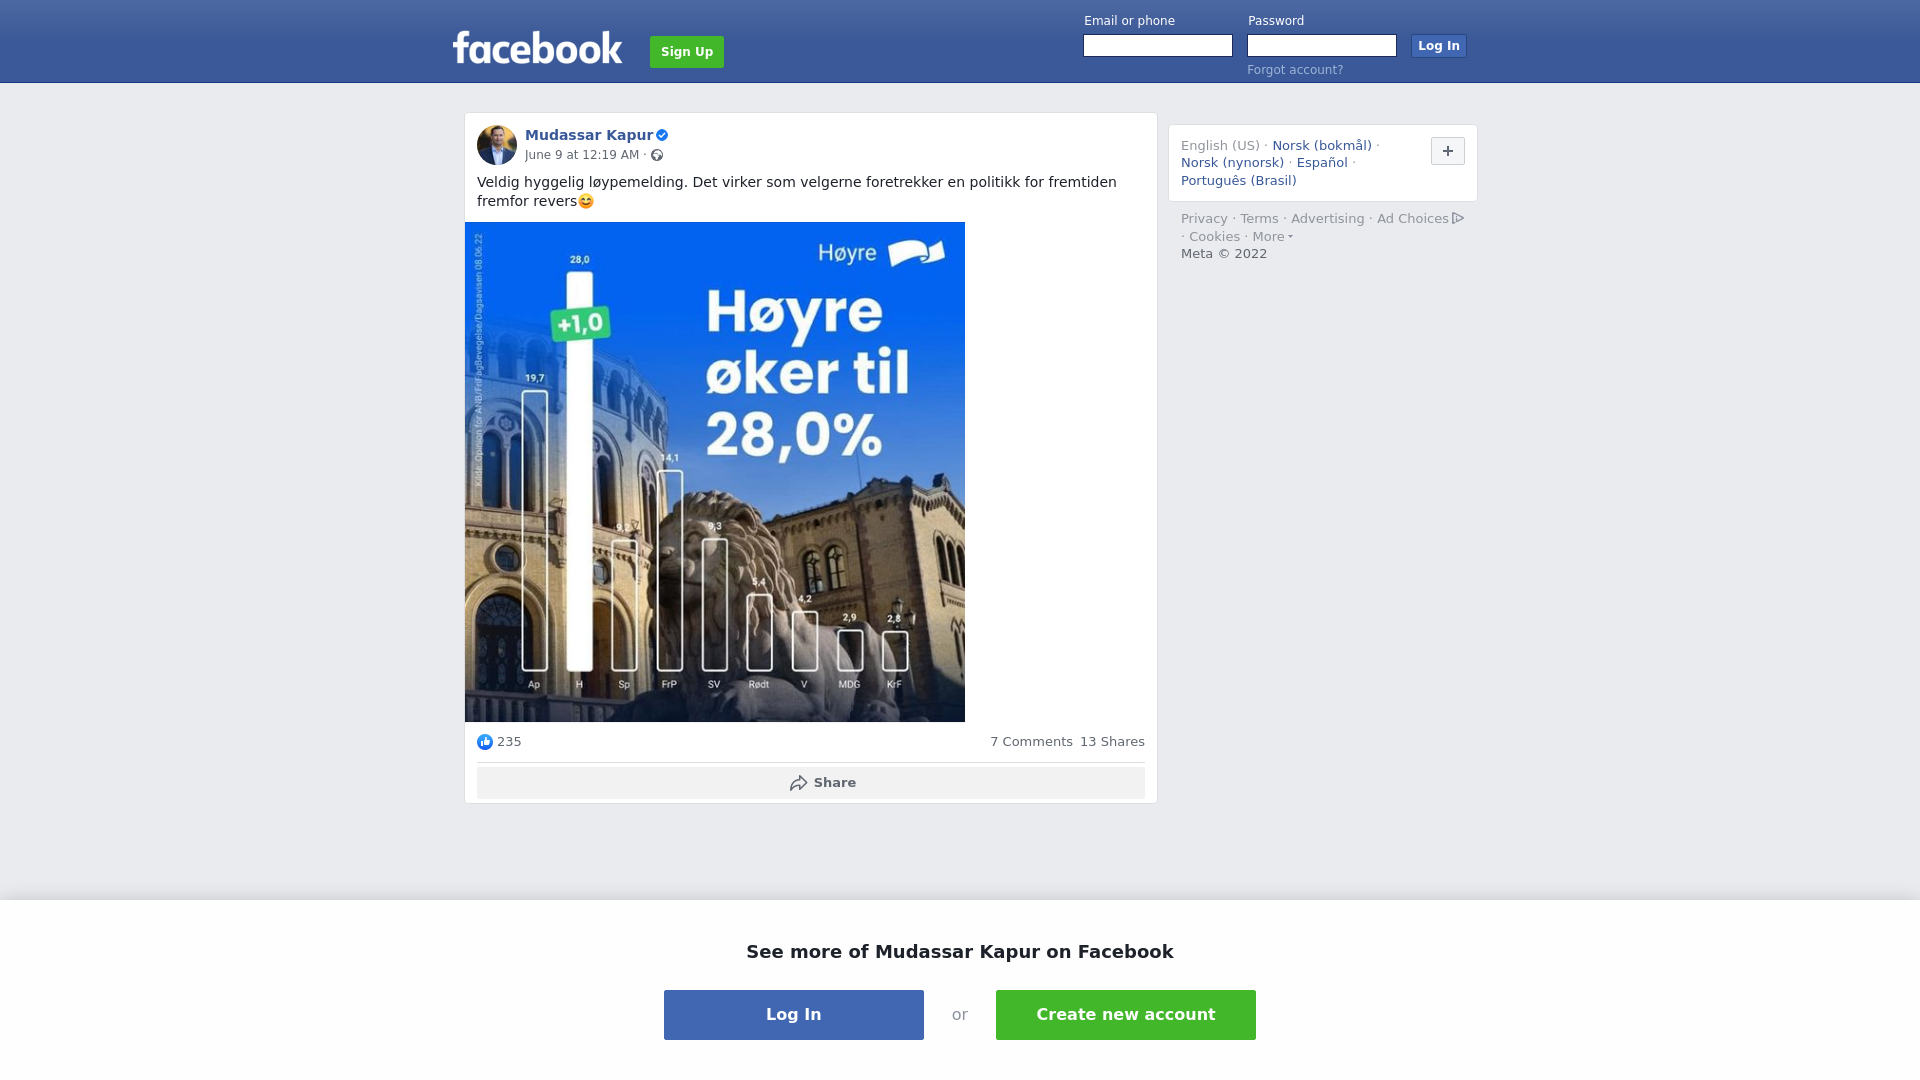Viewport: 1920px width, 1080px height.
Task: Click the Create new account button
Action: tap(1126, 1015)
